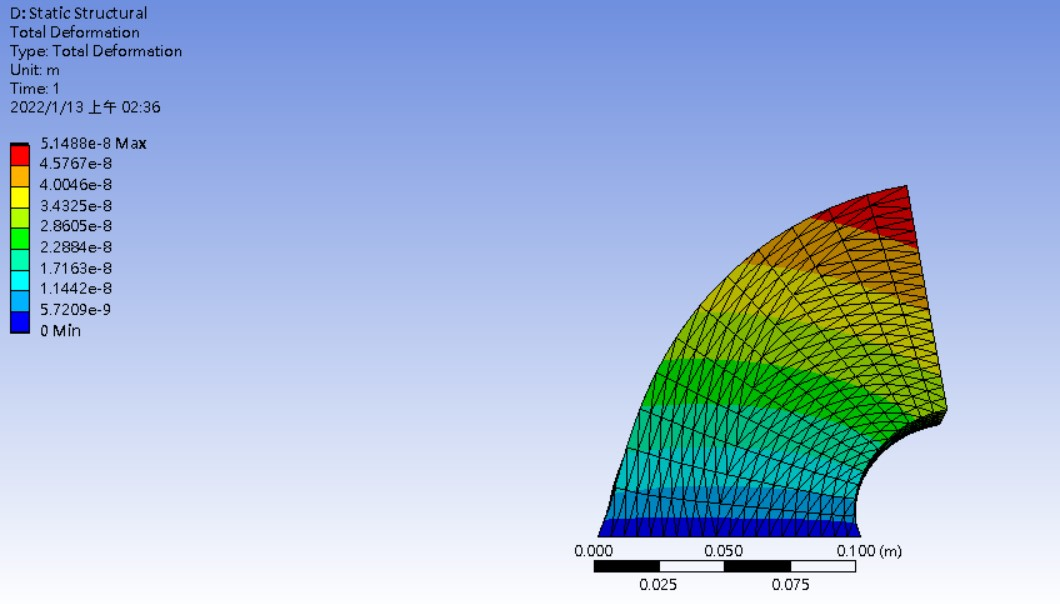Click the red maximum deformation region on model

tap(879, 213)
